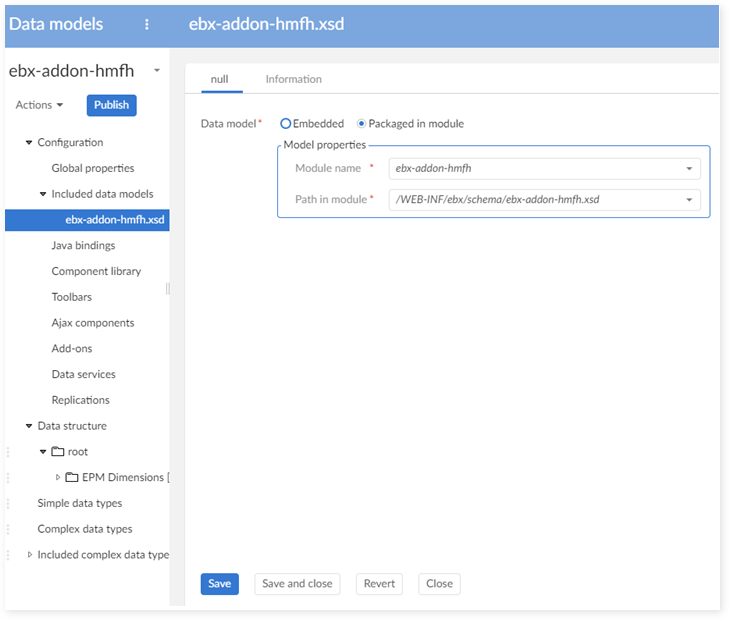Click the root folder icon
This screenshot has width=729, height=619.
click(58, 452)
